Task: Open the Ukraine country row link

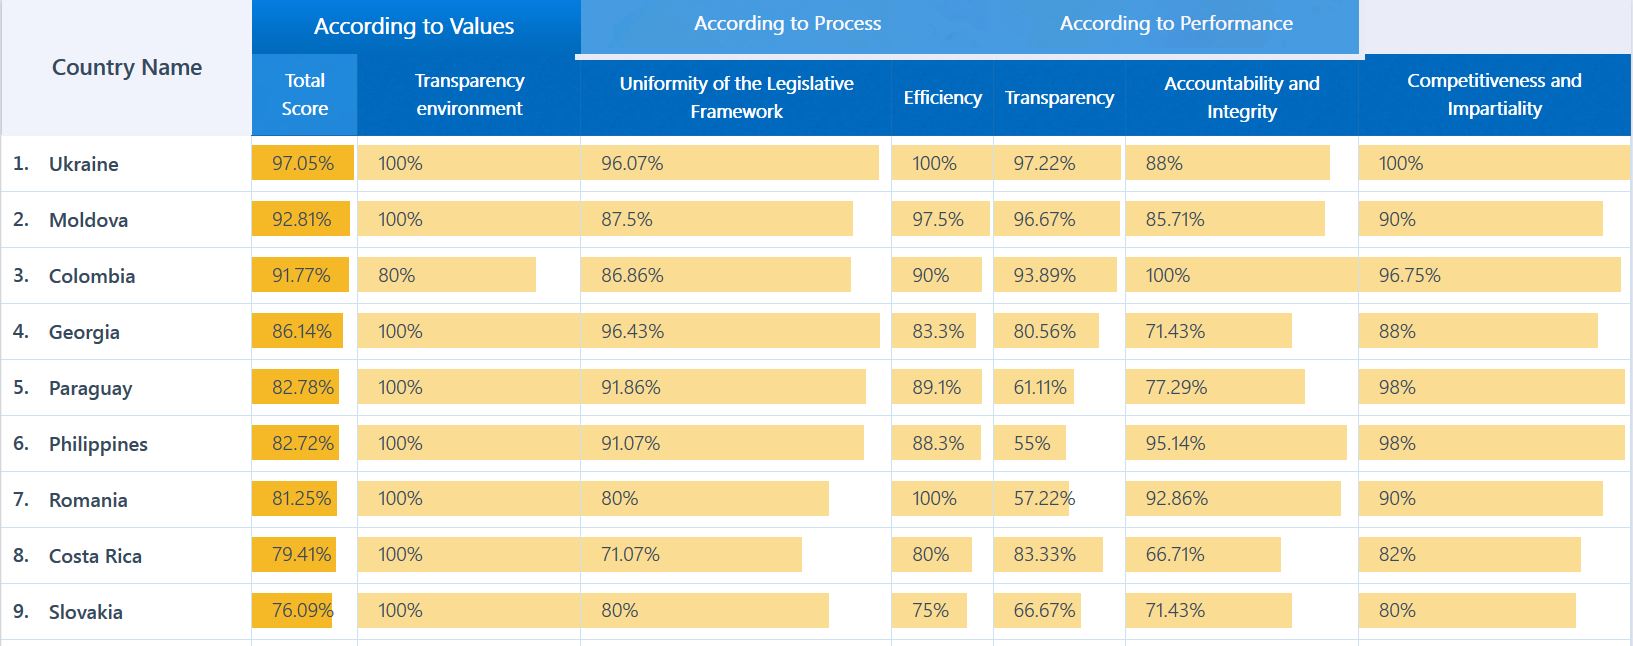Action: click(83, 164)
